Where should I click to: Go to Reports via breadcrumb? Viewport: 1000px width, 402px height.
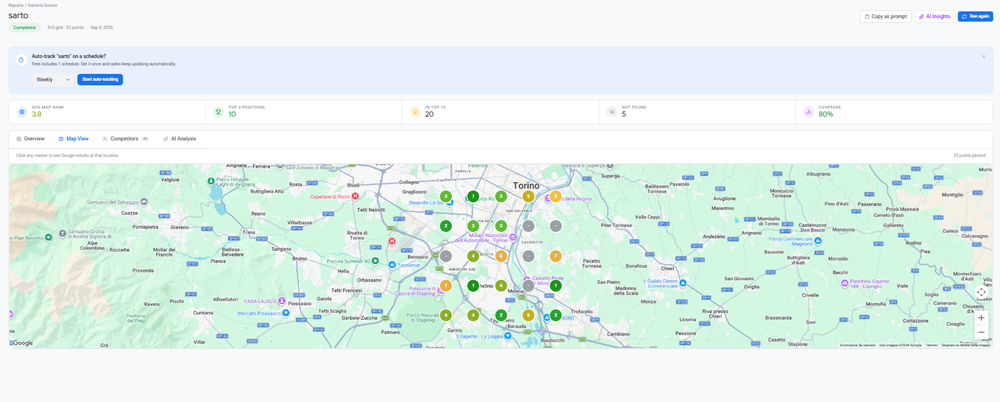(16, 5)
